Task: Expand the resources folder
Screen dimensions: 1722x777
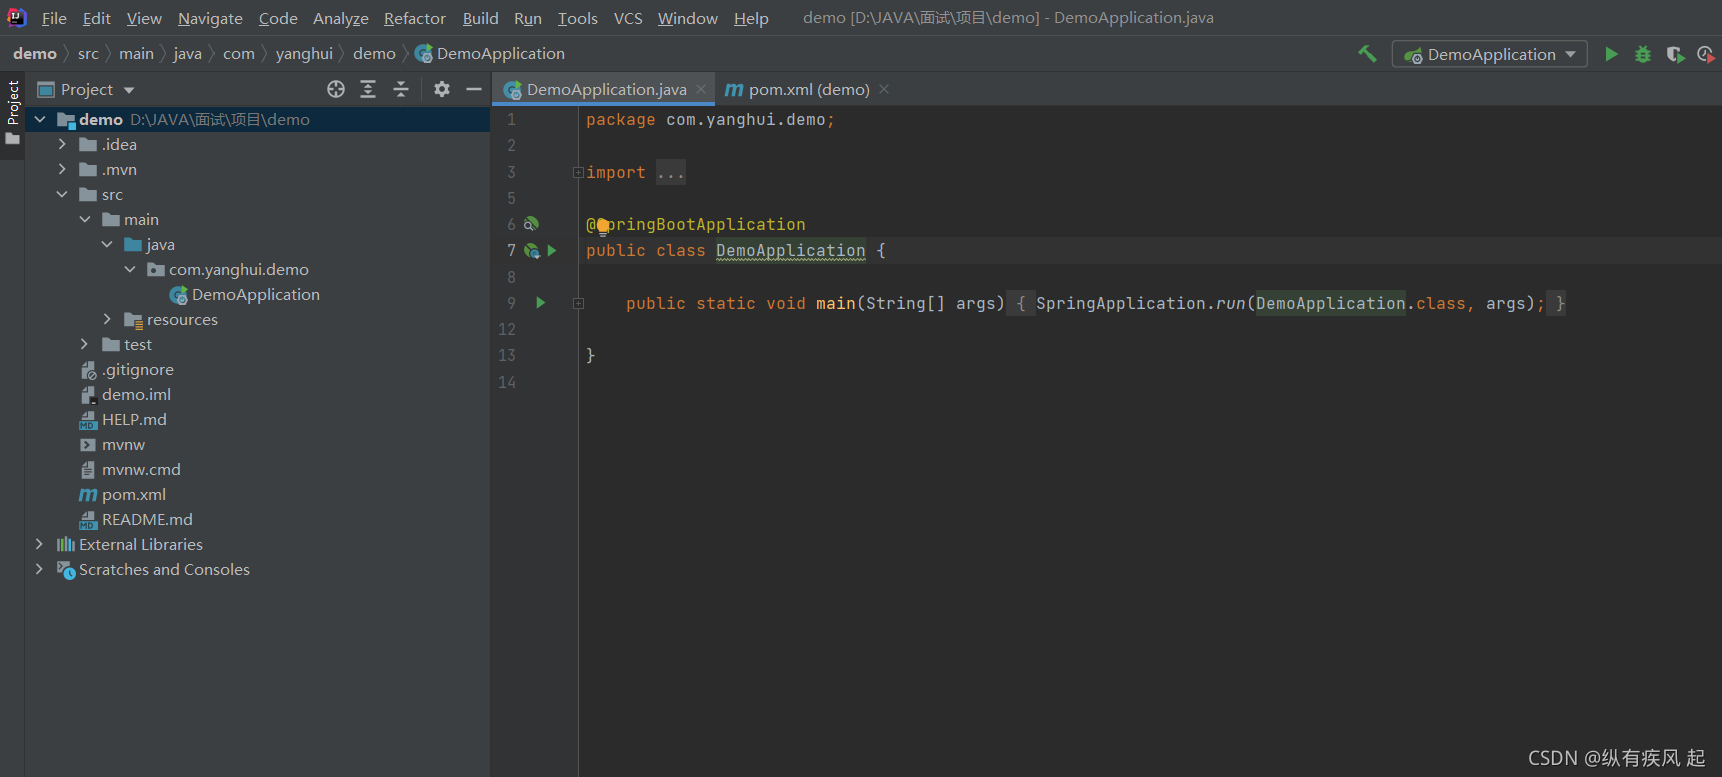Action: (107, 319)
